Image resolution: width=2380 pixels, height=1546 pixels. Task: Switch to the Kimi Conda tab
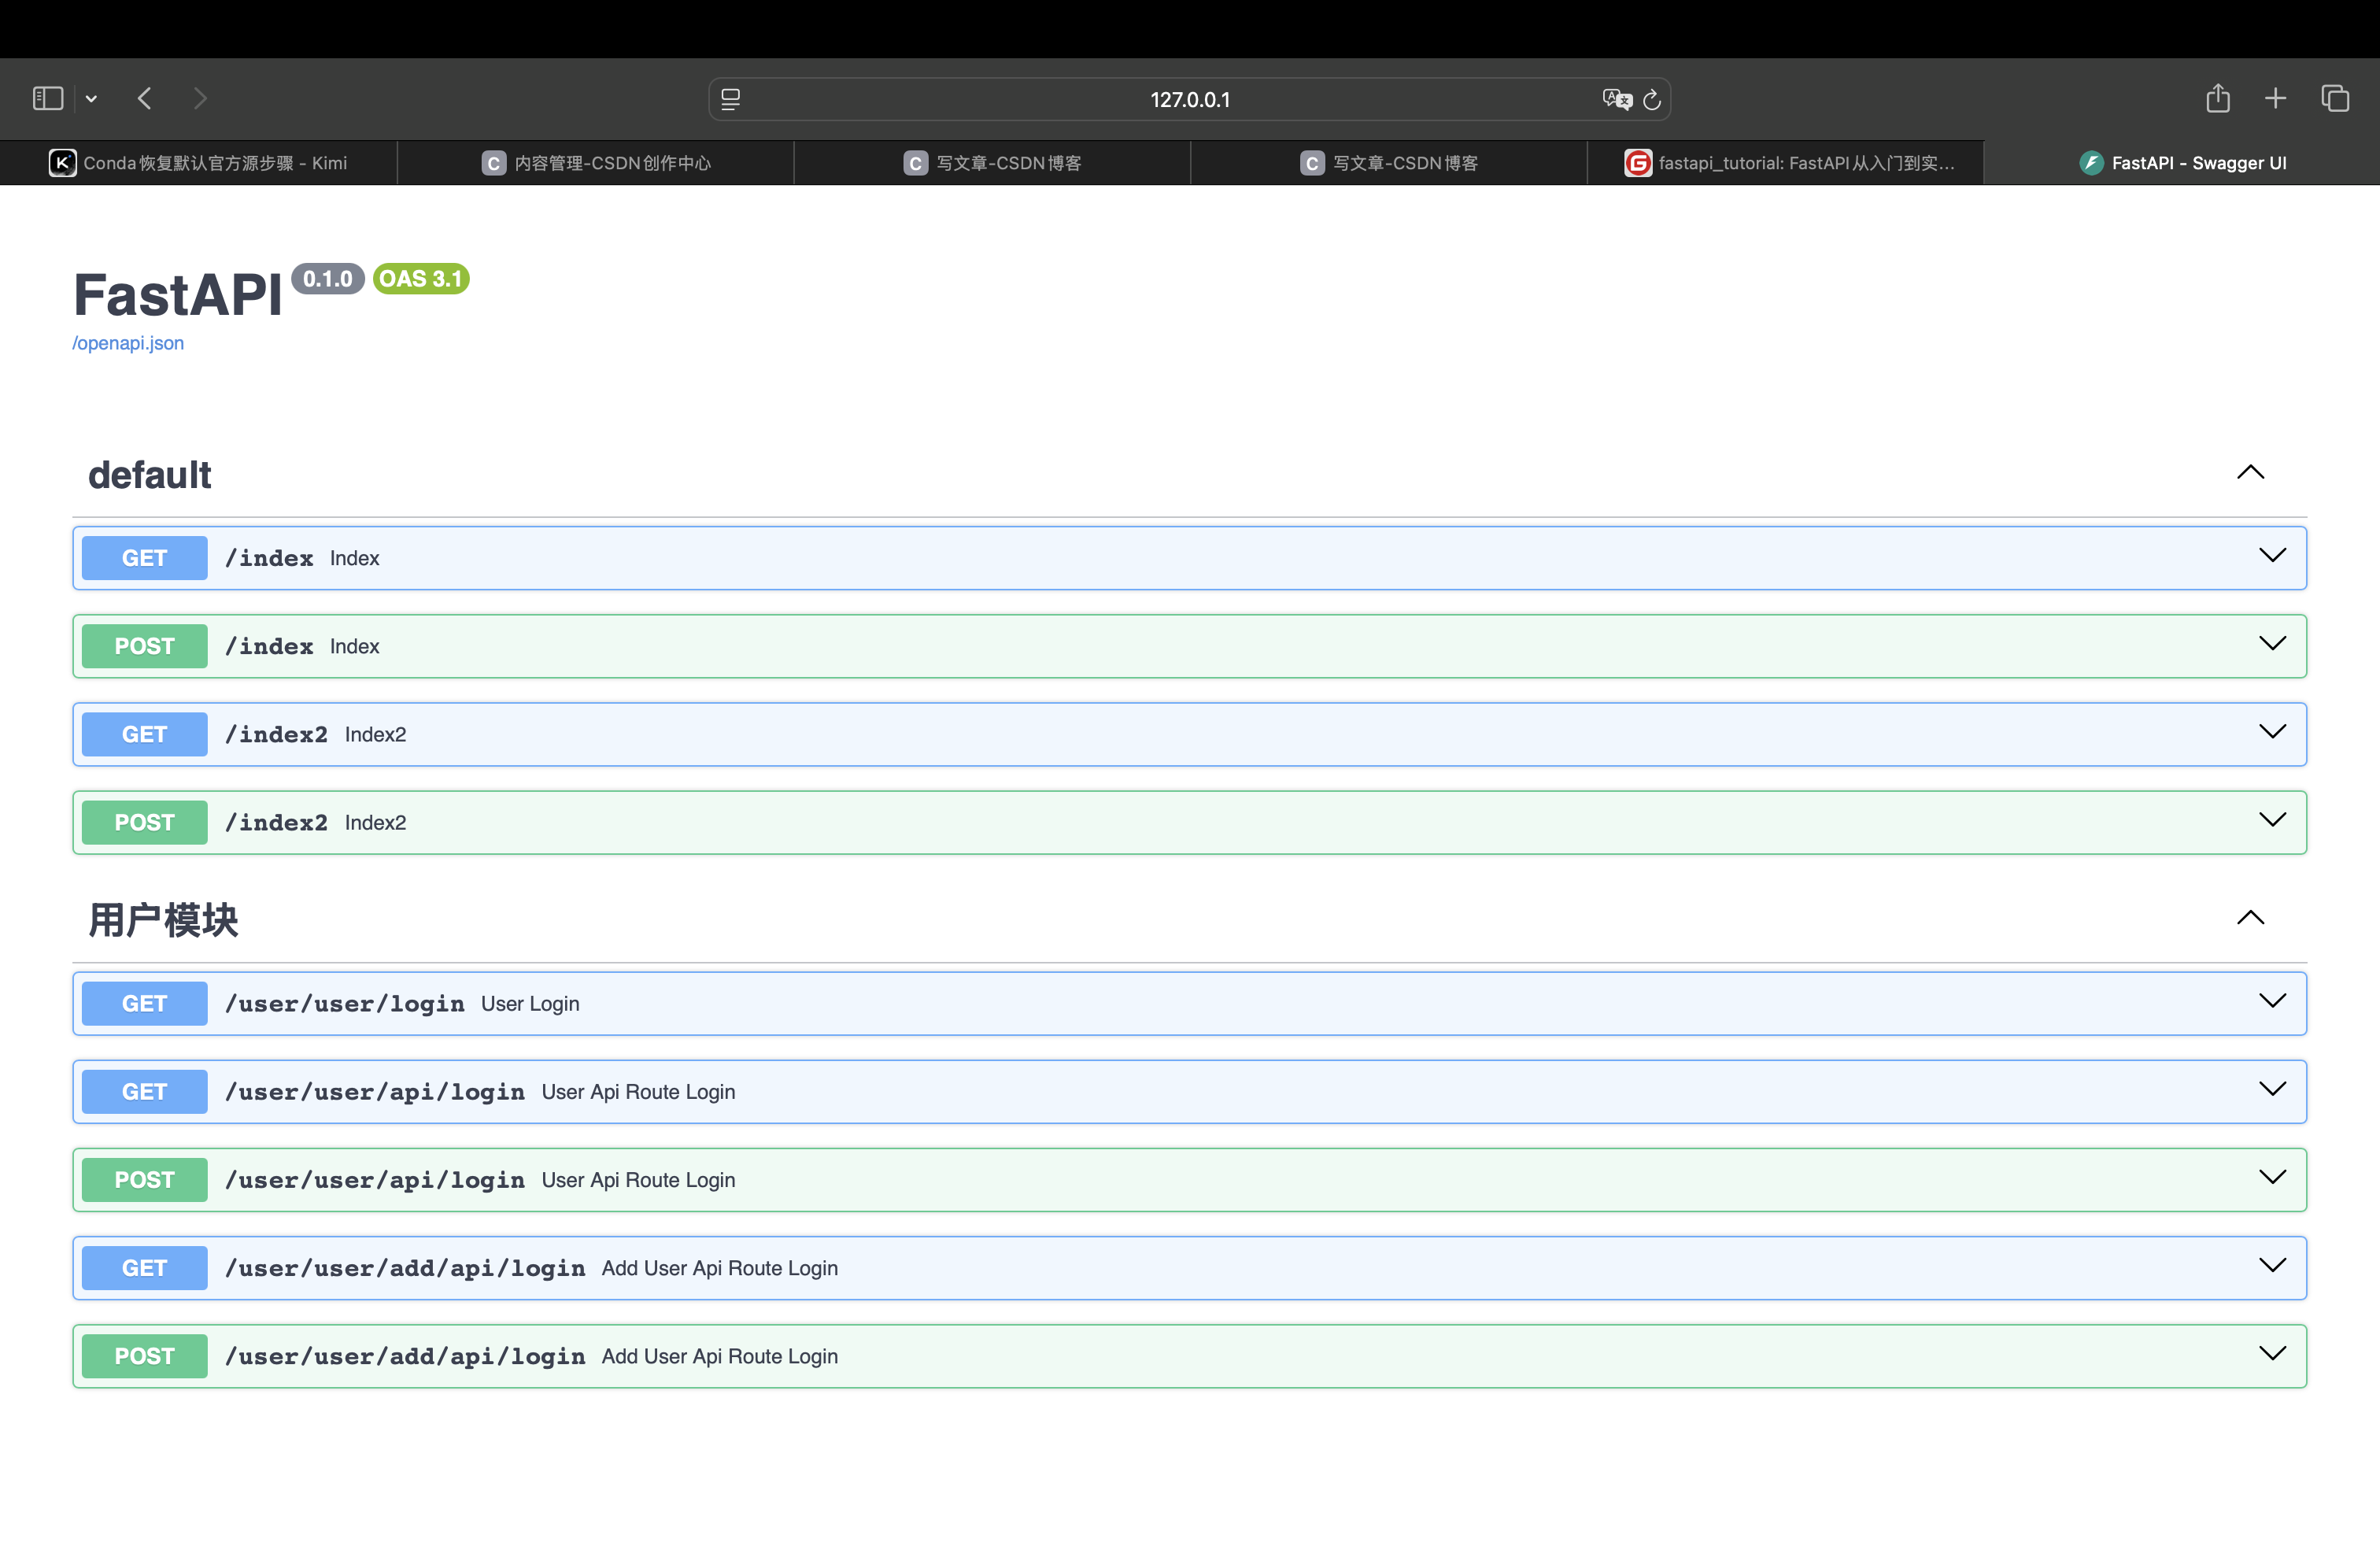pyautogui.click(x=198, y=163)
